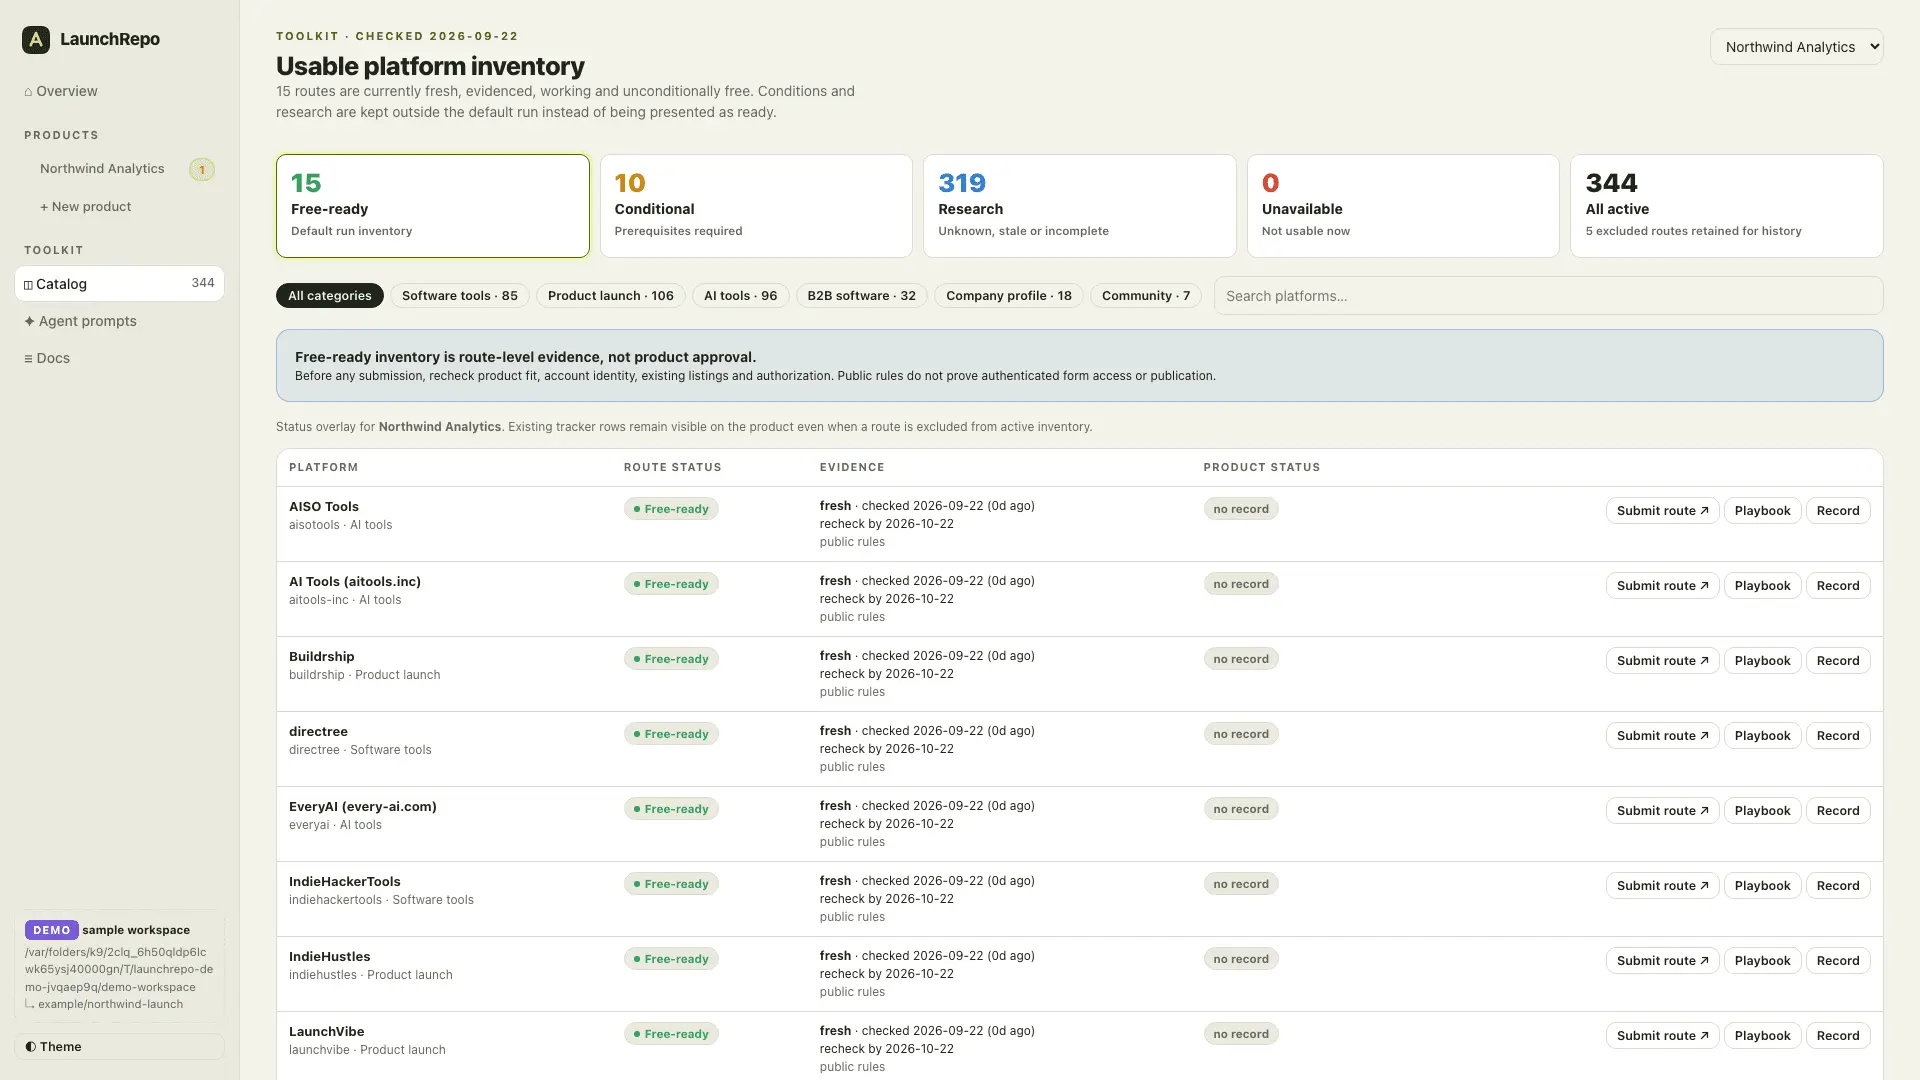Open Agent prompts page
Viewport: 1920px width, 1080px height.
pyautogui.click(x=80, y=321)
